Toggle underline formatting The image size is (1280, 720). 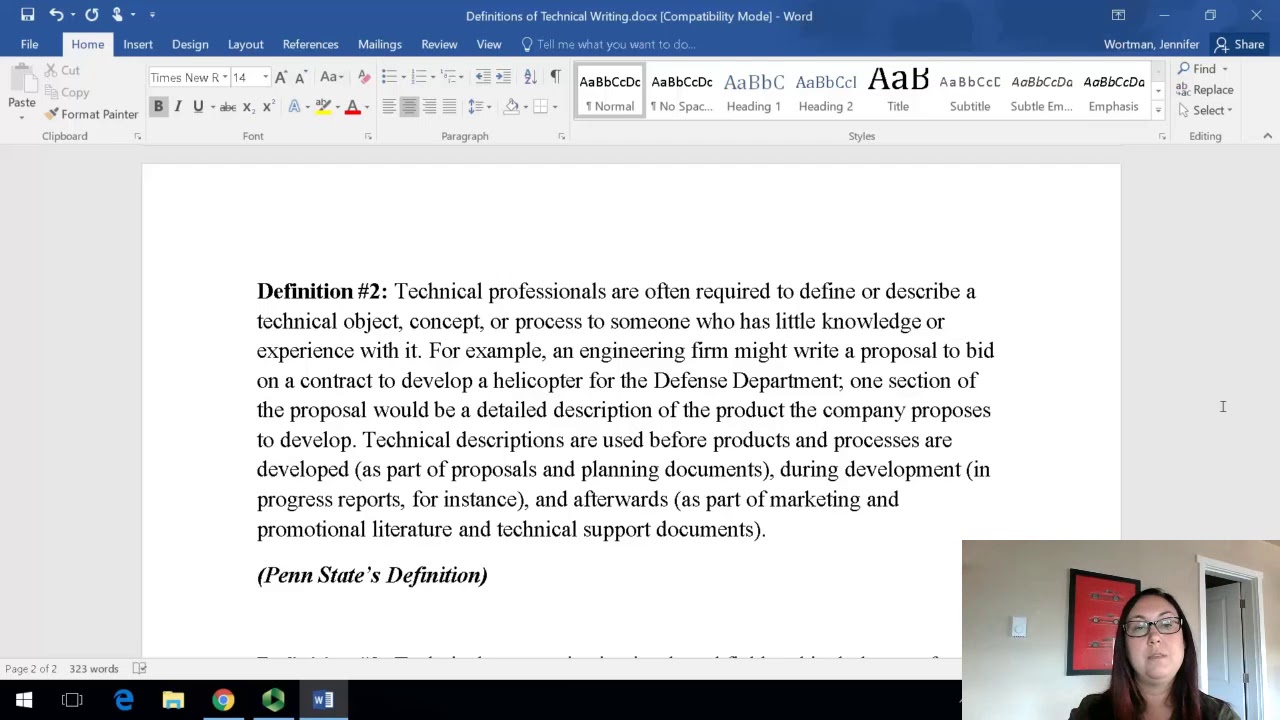coord(198,107)
